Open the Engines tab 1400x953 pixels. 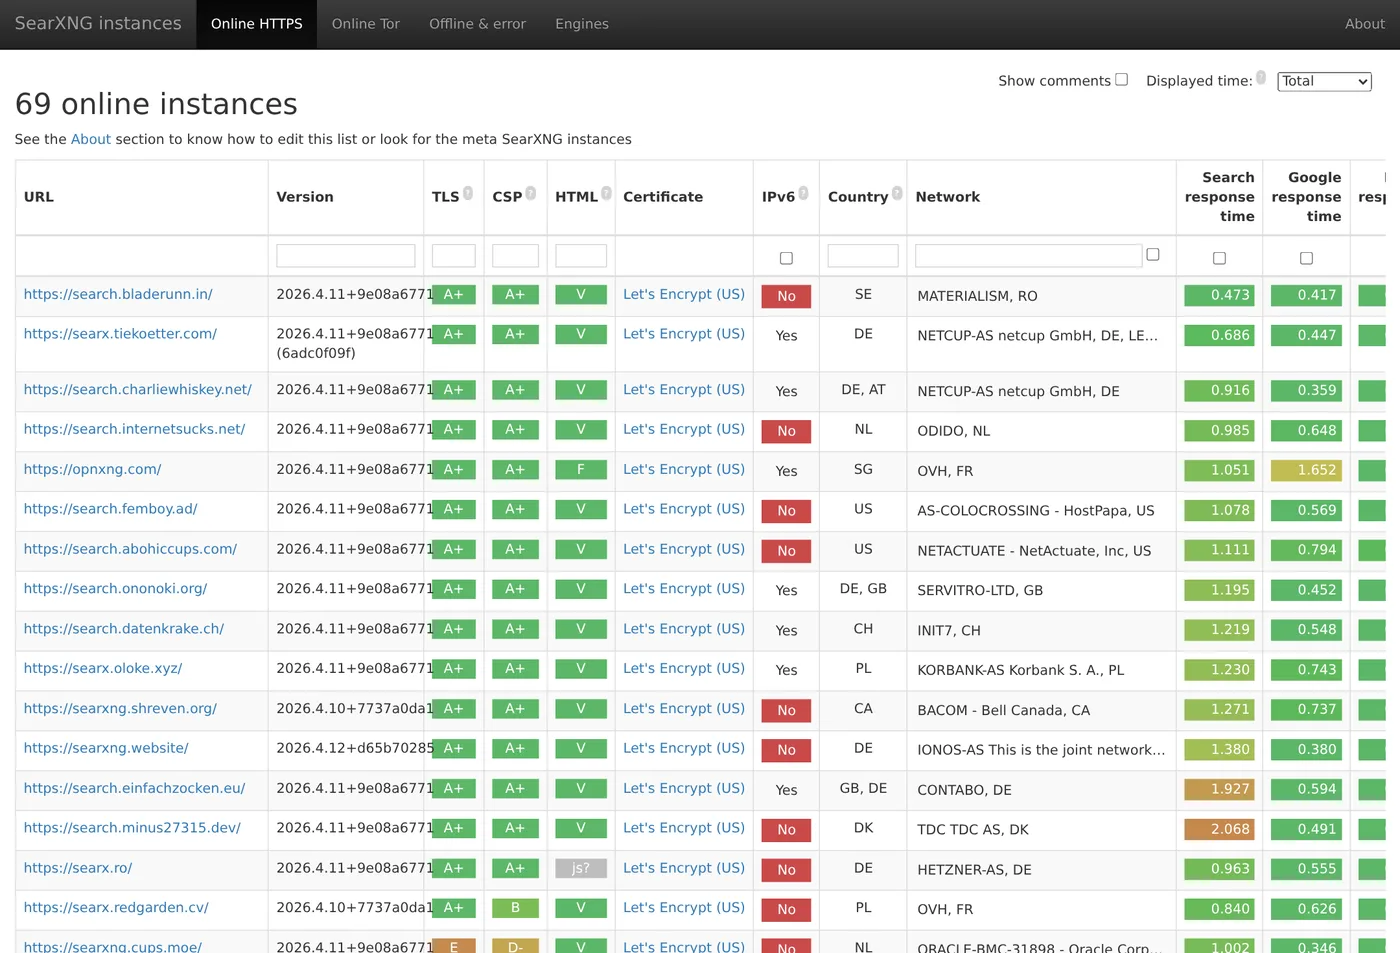(x=582, y=24)
